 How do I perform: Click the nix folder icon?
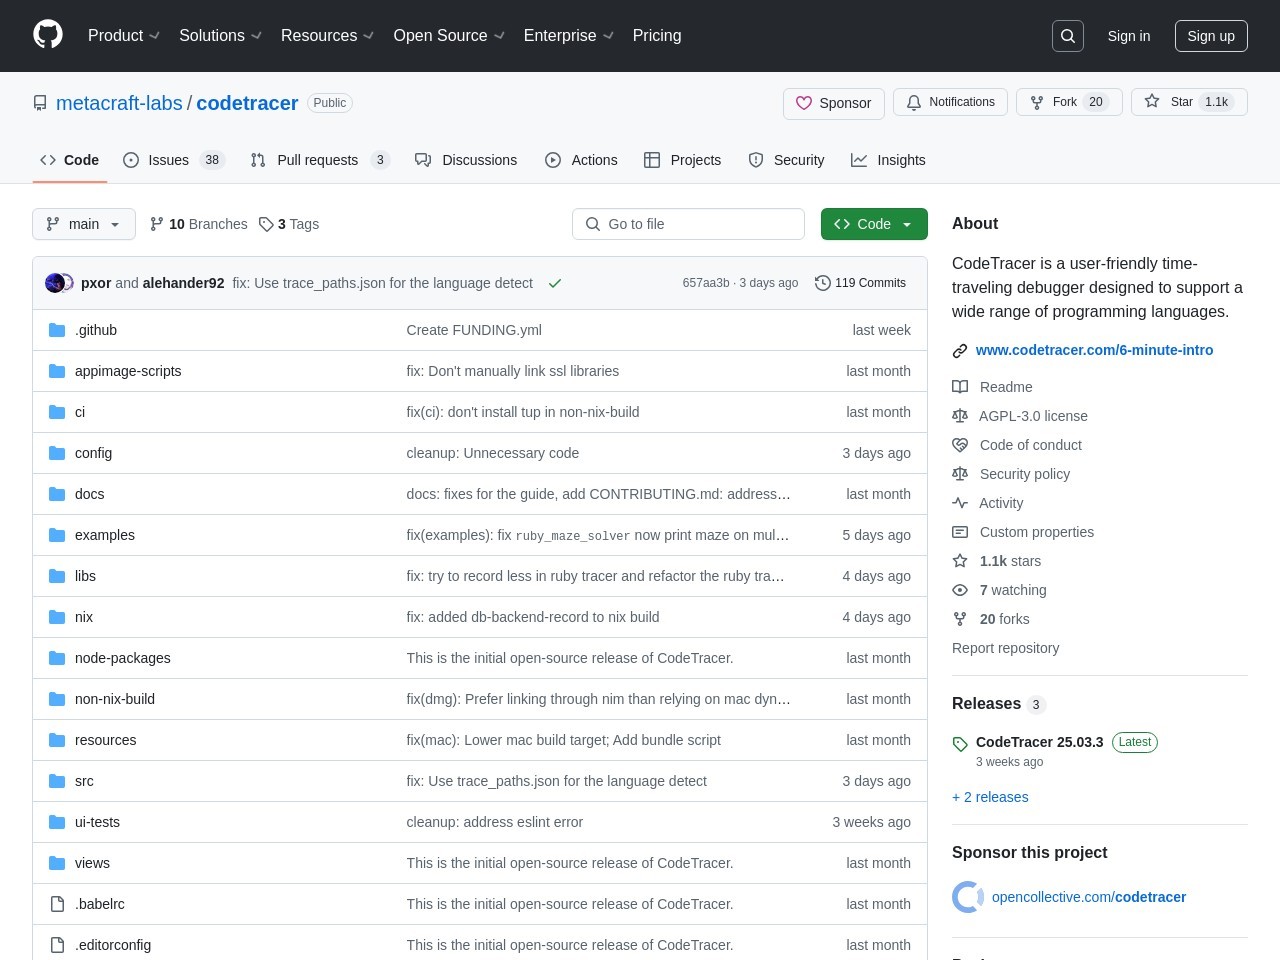click(x=57, y=617)
